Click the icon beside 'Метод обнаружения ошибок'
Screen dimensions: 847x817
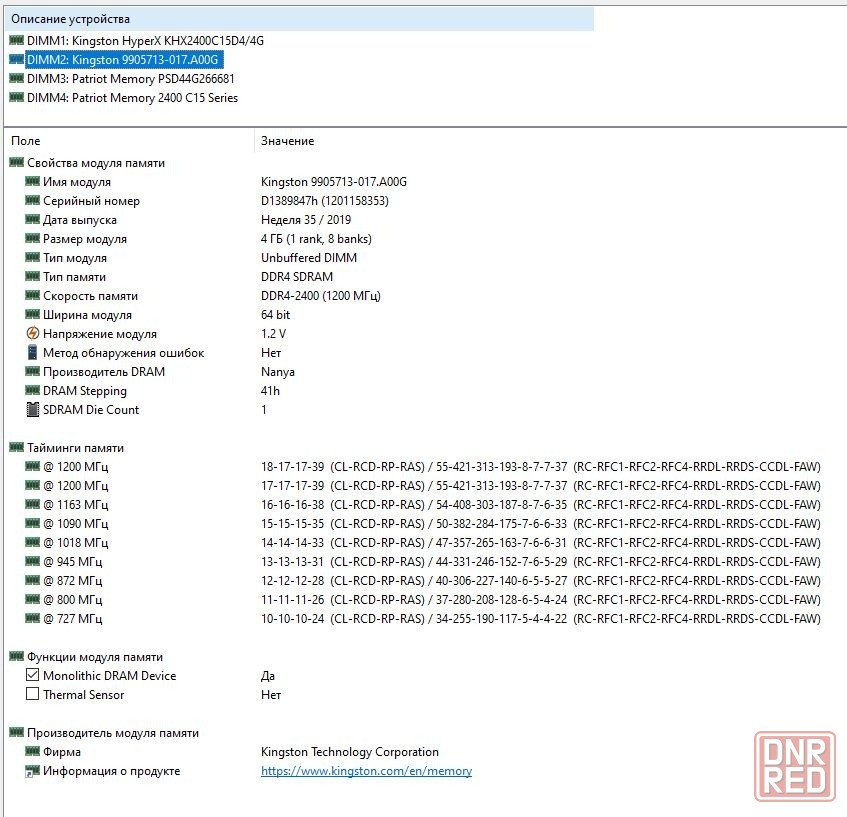coord(32,352)
